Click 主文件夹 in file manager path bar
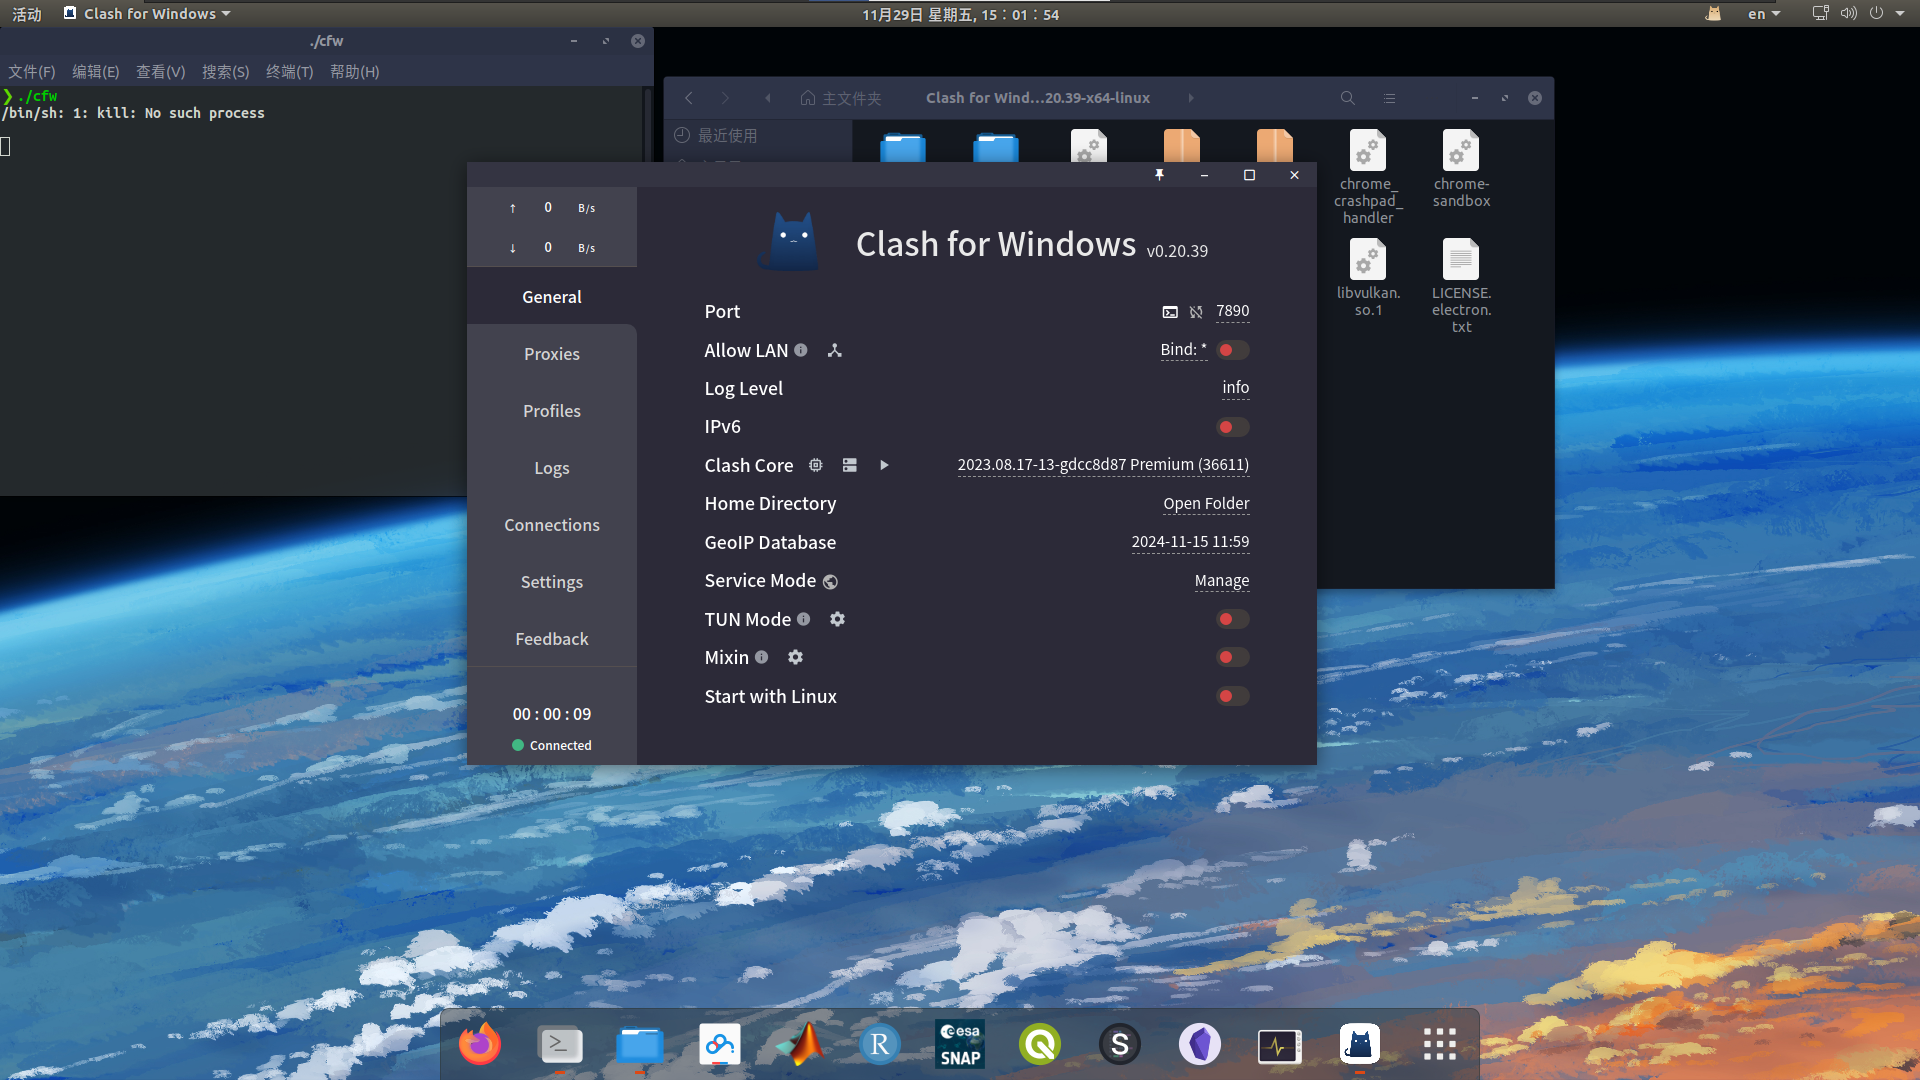 coord(841,98)
